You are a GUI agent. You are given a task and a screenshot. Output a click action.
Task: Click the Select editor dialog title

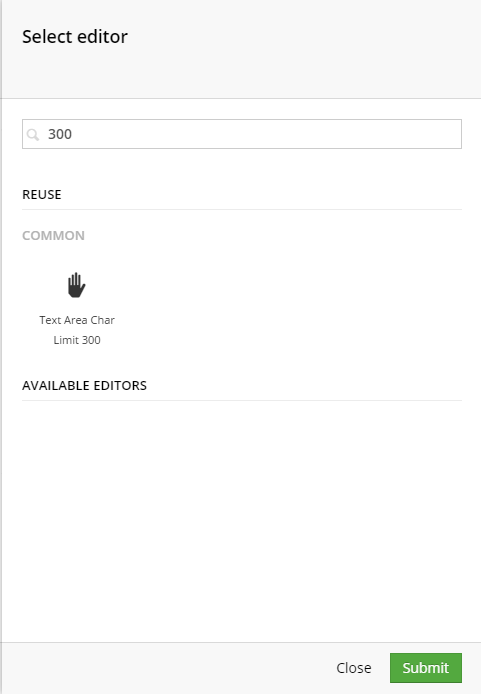click(x=75, y=37)
